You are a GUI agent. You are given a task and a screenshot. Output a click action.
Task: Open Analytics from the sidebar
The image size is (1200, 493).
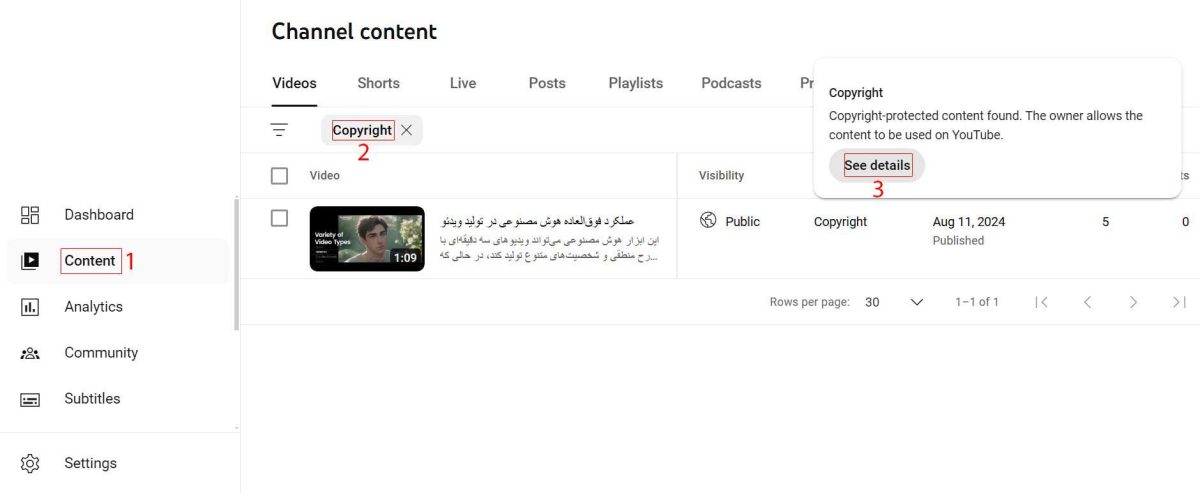(93, 307)
